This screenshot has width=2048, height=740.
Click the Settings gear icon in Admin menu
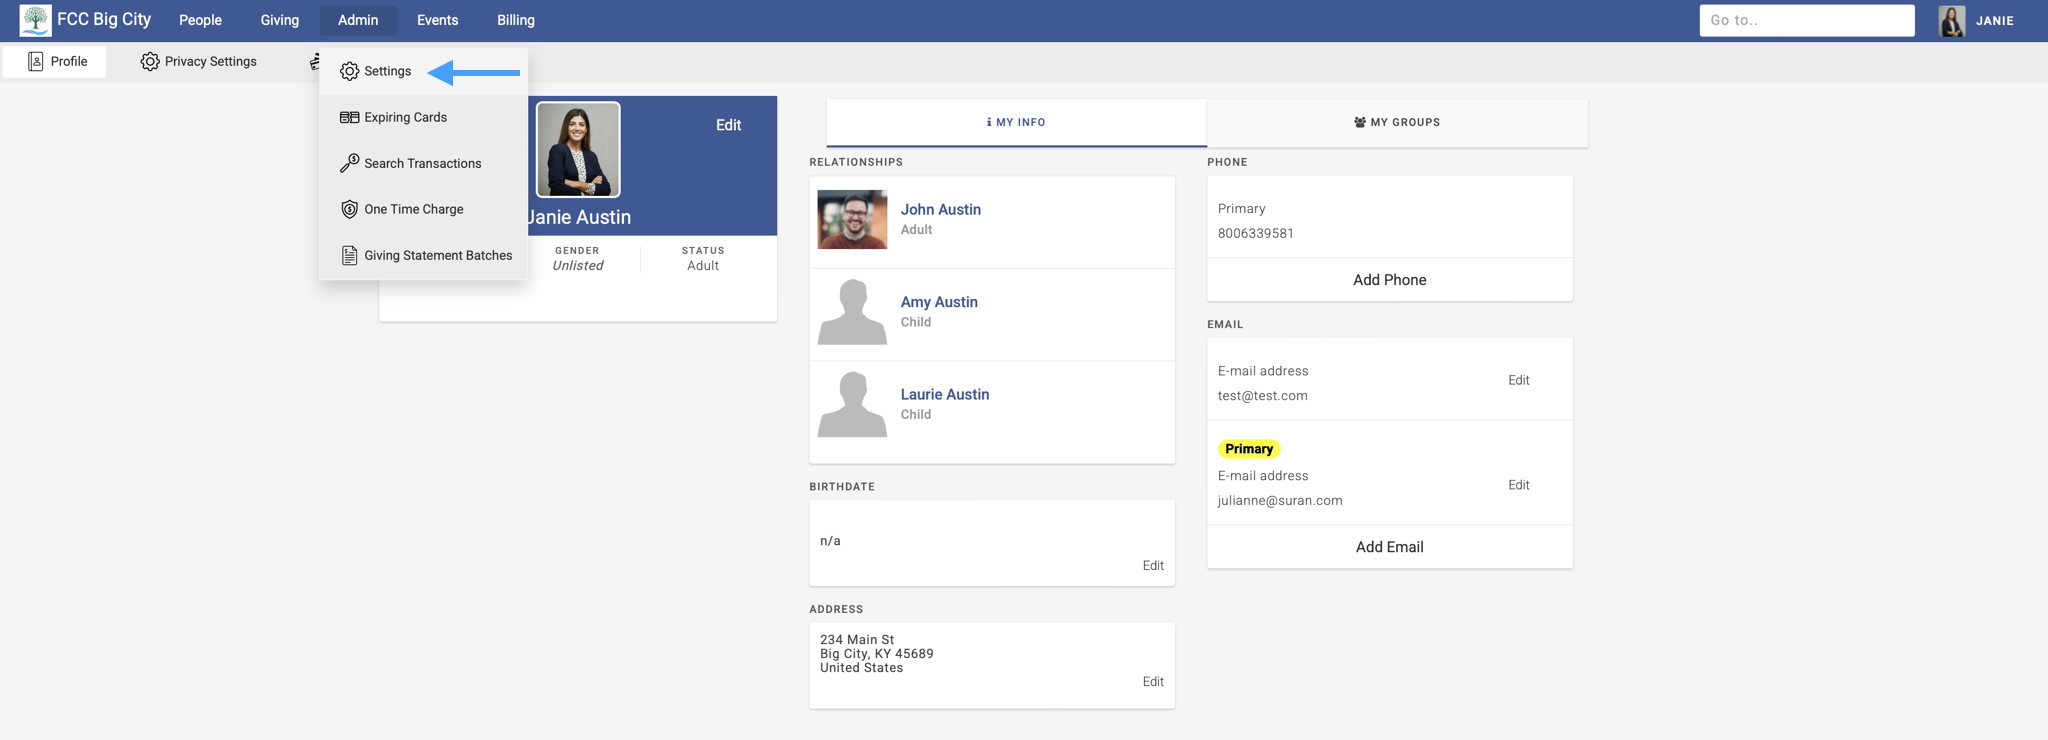pyautogui.click(x=349, y=71)
